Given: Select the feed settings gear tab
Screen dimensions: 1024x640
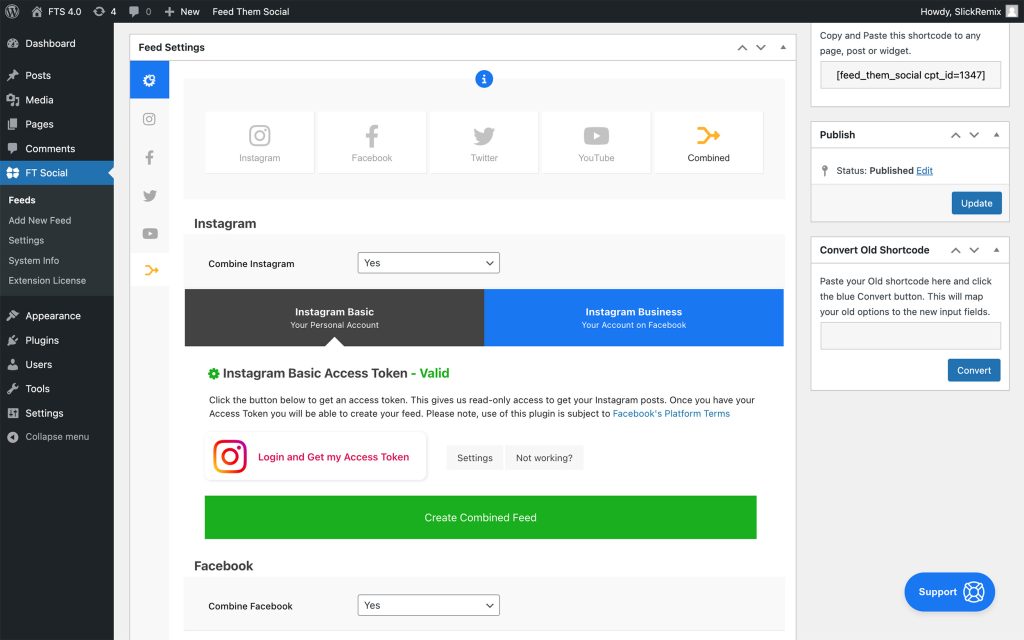Looking at the screenshot, I should coord(150,80).
